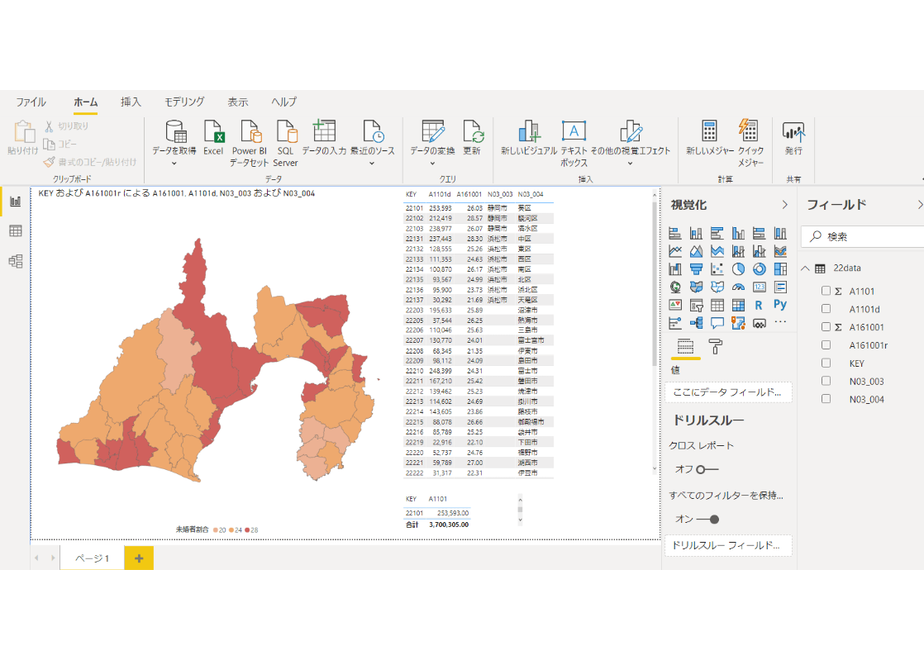The width and height of the screenshot is (924, 660).
Task: Select the pie chart visual
Action: 738,269
